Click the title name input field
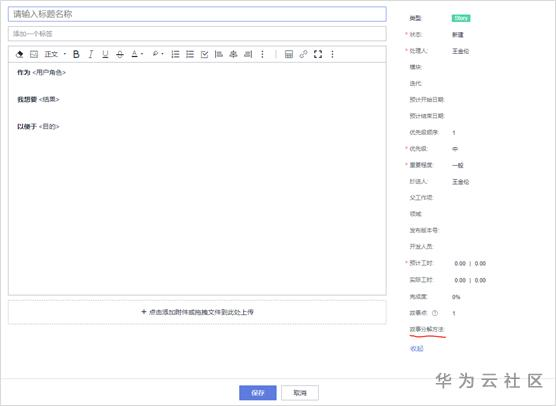Image resolution: width=556 pixels, height=406 pixels. click(197, 14)
